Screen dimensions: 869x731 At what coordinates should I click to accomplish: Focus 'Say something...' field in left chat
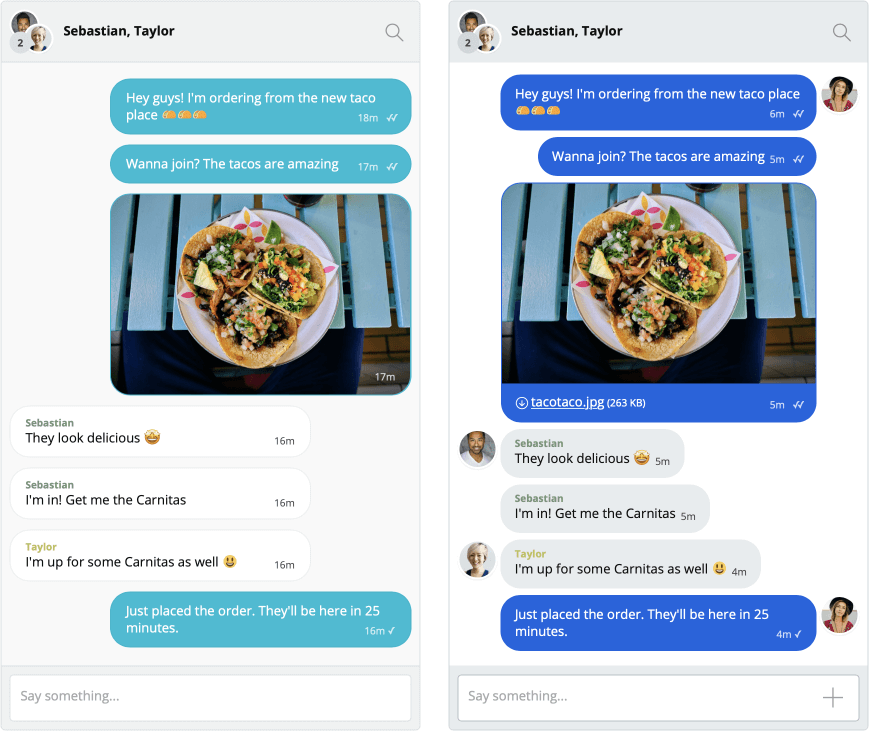pyautogui.click(x=211, y=697)
